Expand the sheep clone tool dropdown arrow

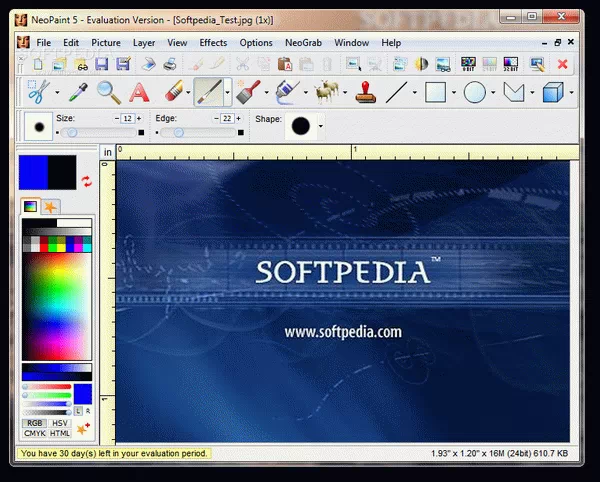tap(345, 92)
